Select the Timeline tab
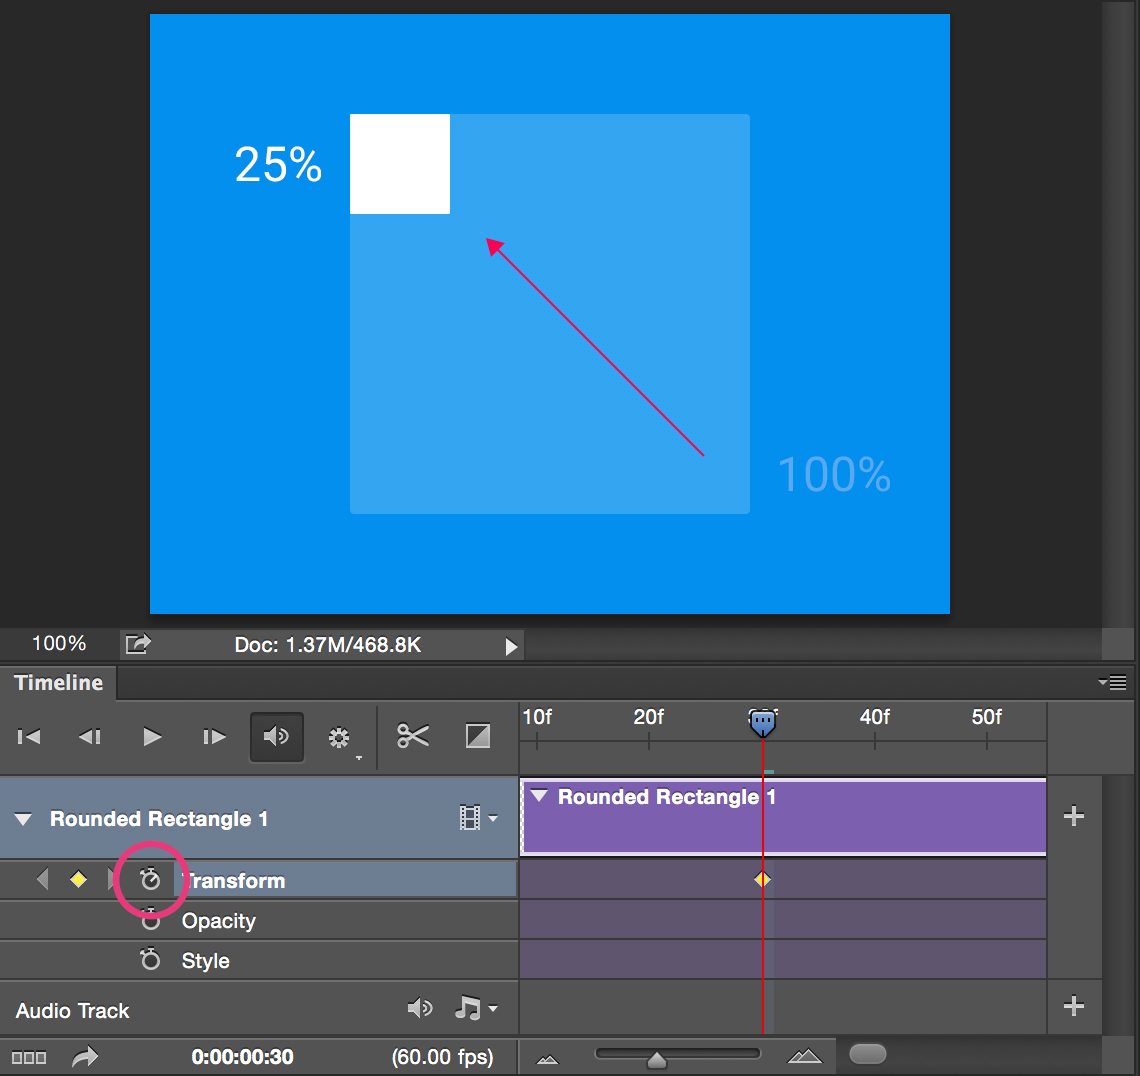Viewport: 1140px width, 1076px height. click(59, 683)
